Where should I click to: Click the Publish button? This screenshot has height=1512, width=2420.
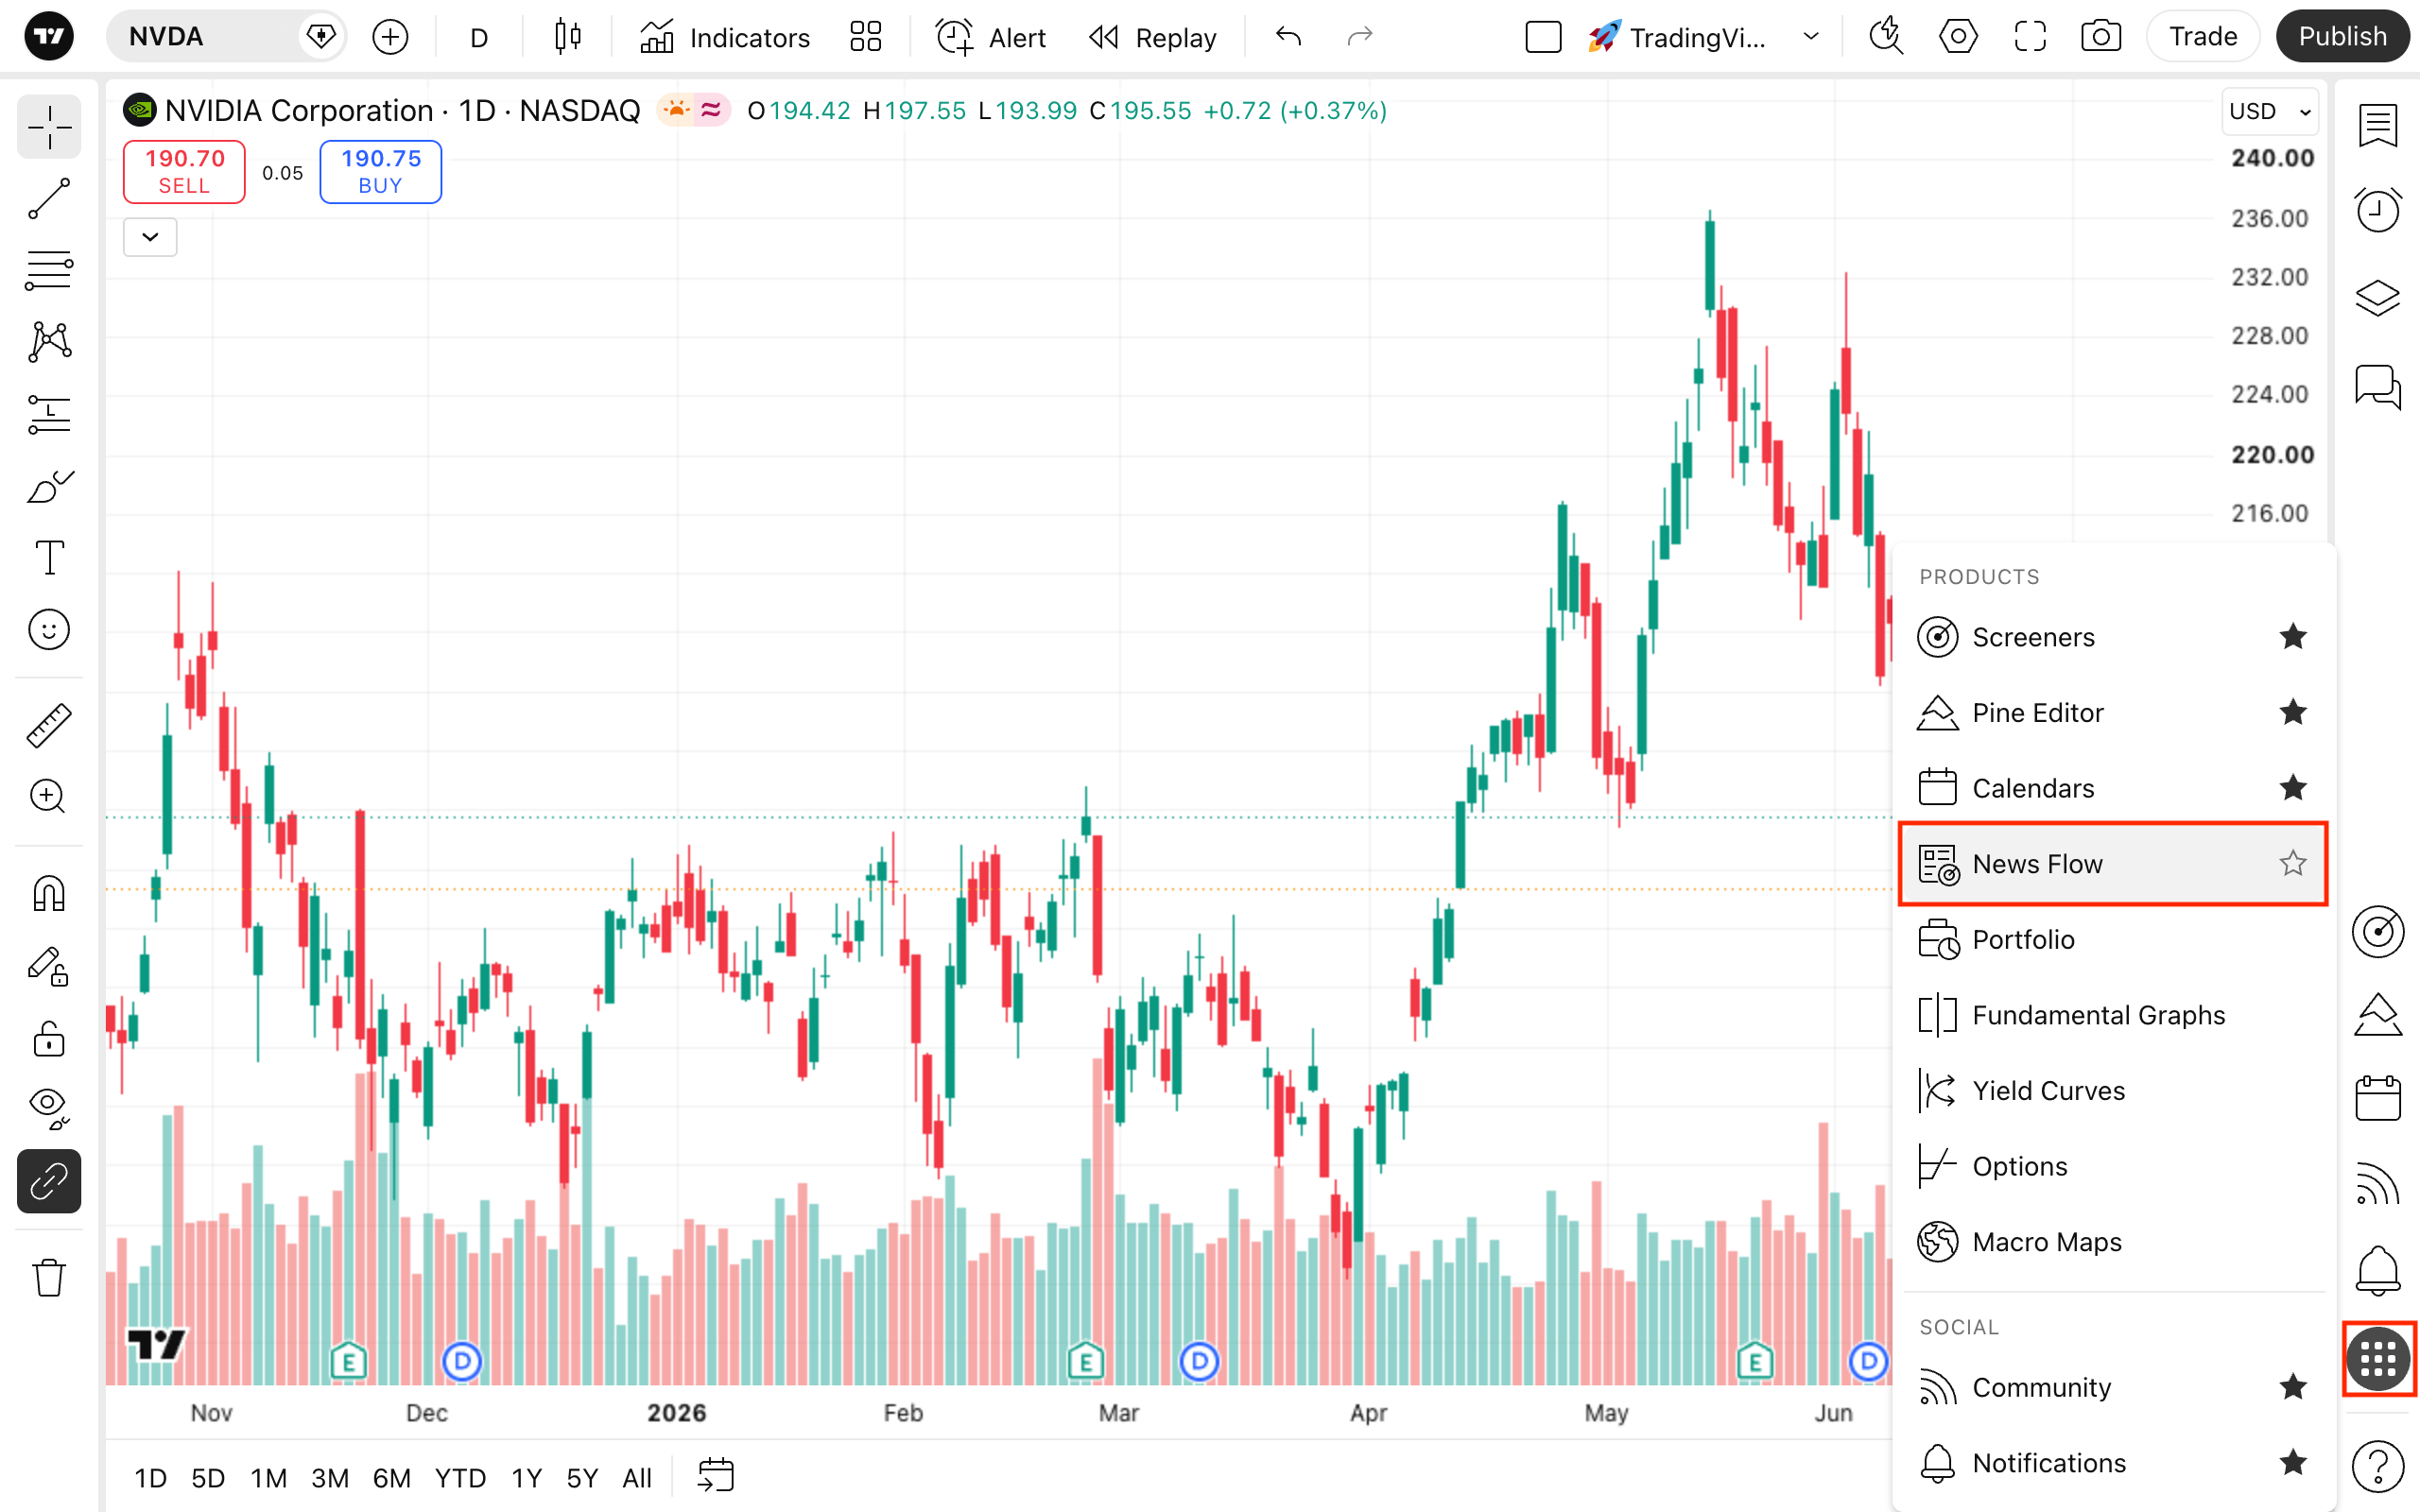point(2342,37)
